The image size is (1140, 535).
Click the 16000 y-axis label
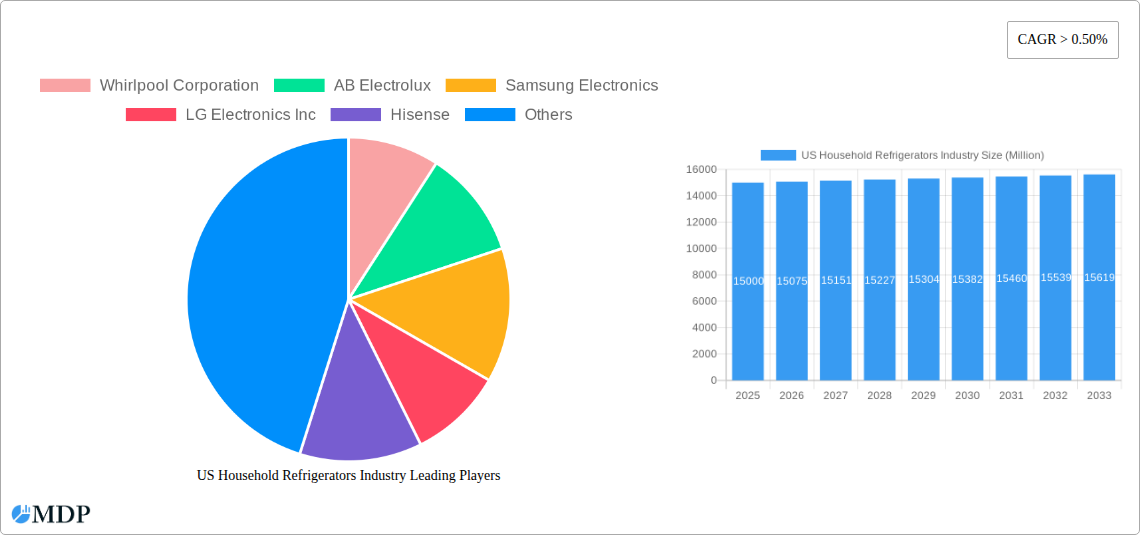(x=701, y=169)
